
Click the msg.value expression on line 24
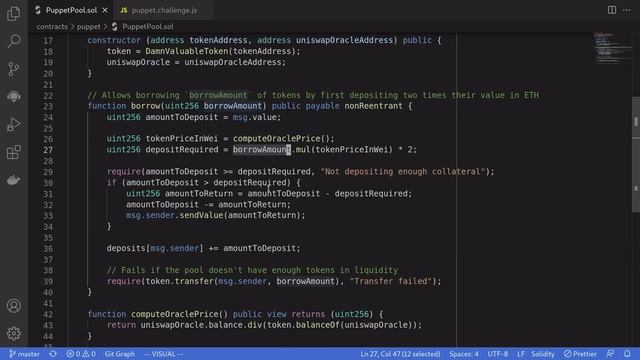click(x=256, y=118)
